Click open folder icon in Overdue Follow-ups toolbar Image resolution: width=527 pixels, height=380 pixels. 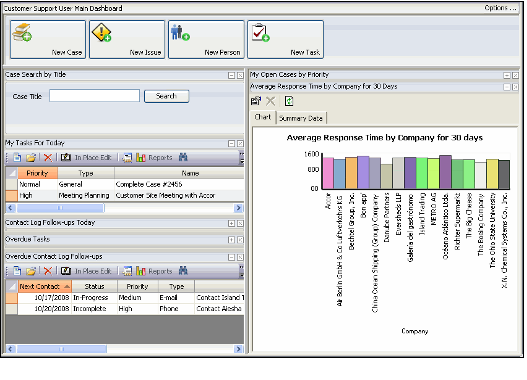(x=31, y=271)
